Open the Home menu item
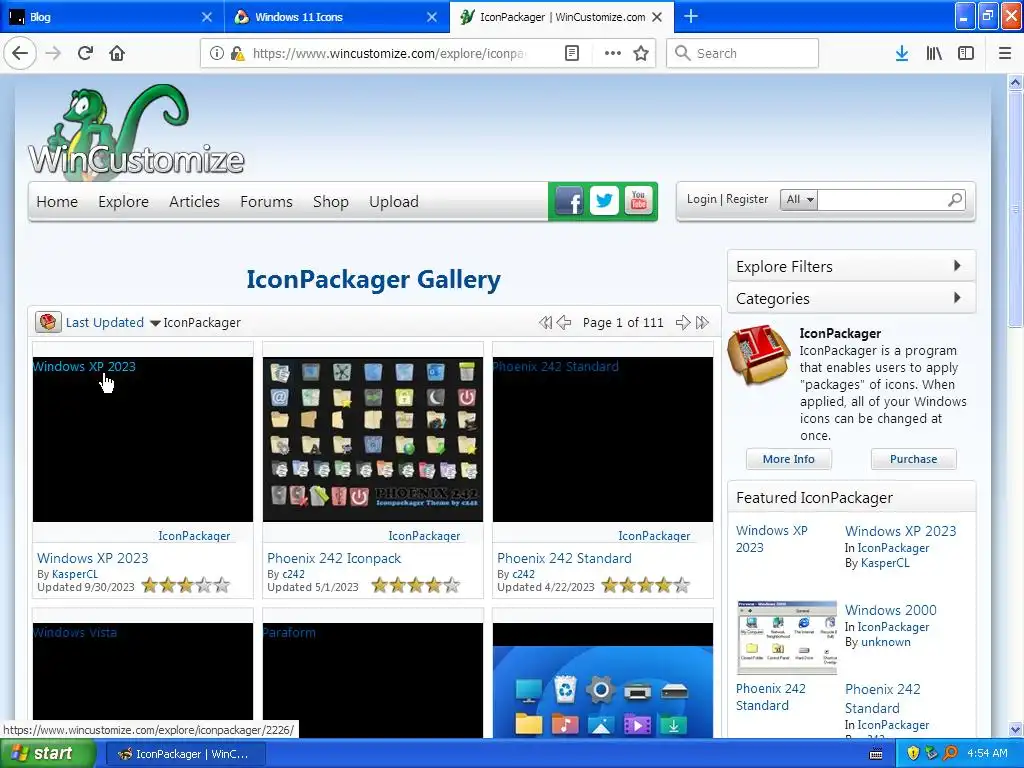Viewport: 1024px width, 768px height. pyautogui.click(x=57, y=202)
